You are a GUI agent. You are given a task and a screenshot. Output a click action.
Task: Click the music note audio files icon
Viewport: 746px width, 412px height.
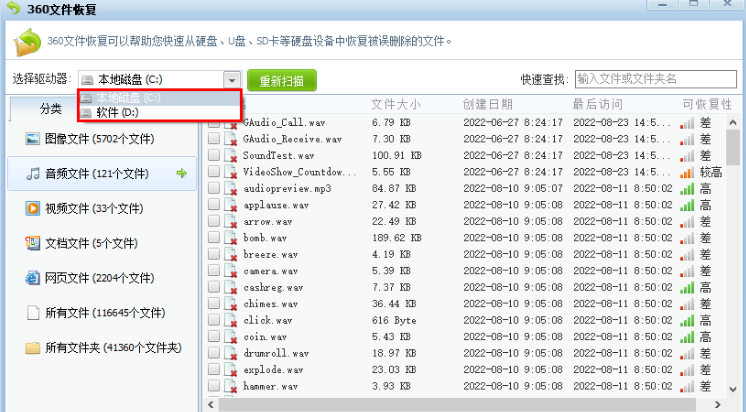pyautogui.click(x=33, y=174)
